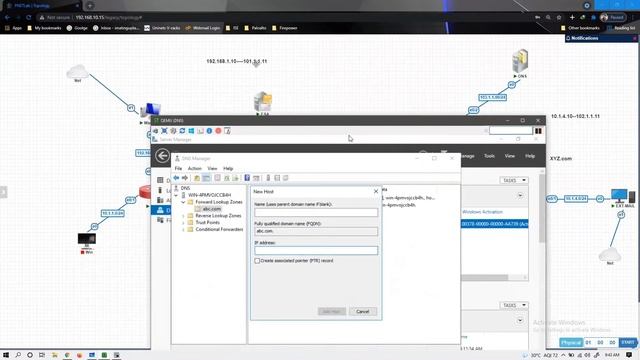Click the fullscreen icon in the DEMO DNS console toolbar

[164, 131]
